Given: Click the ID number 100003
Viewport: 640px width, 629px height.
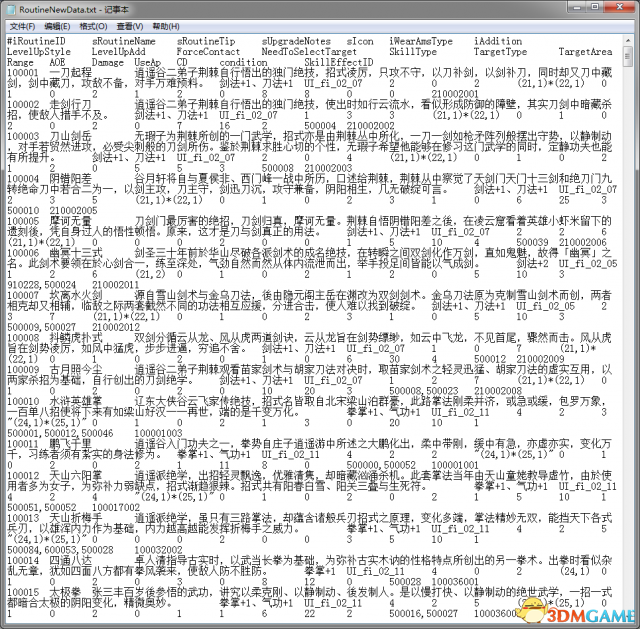Looking at the screenshot, I should pyautogui.click(x=23, y=137).
